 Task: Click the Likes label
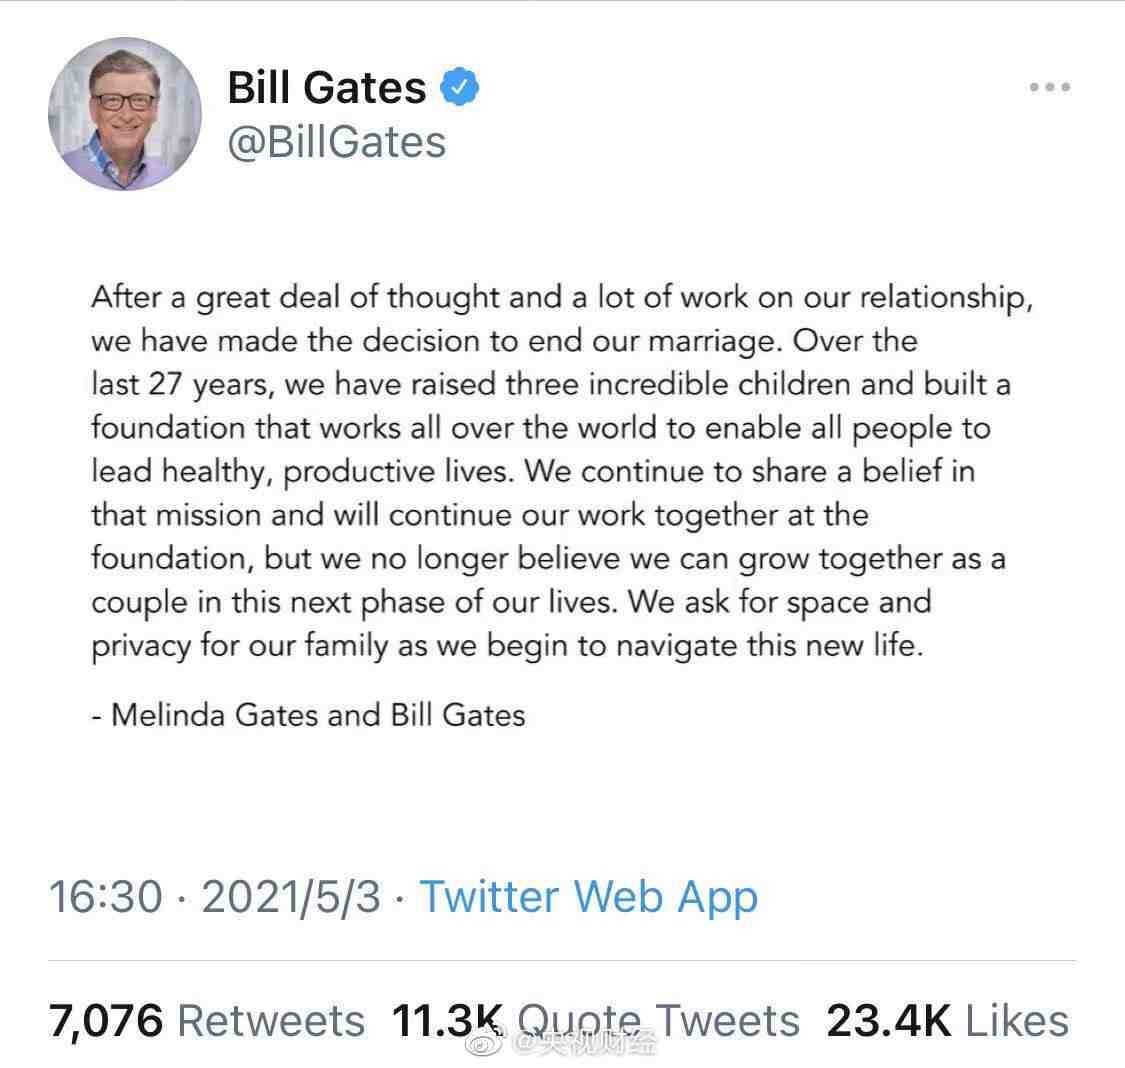click(1016, 1021)
